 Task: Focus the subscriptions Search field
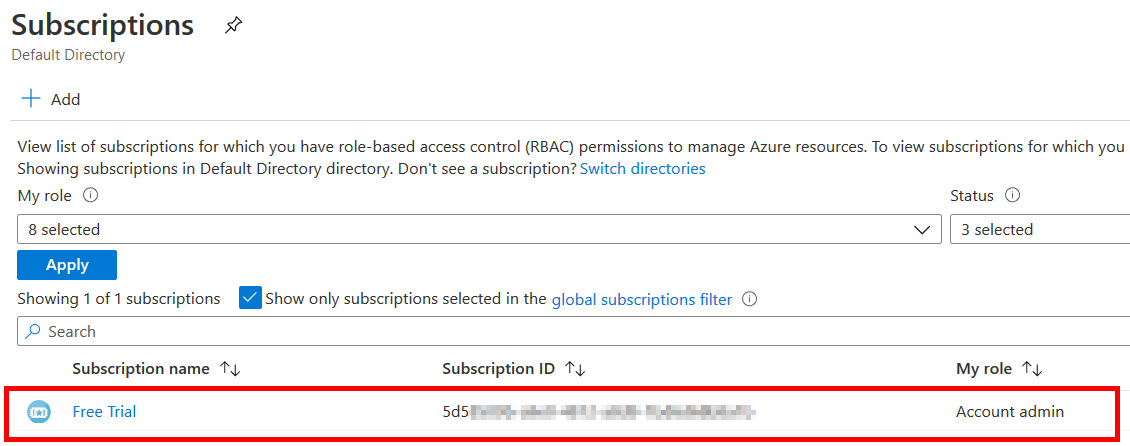pyautogui.click(x=574, y=331)
